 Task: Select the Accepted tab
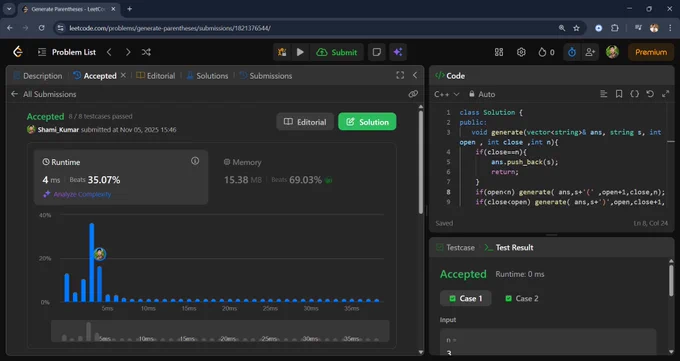click(x=95, y=75)
